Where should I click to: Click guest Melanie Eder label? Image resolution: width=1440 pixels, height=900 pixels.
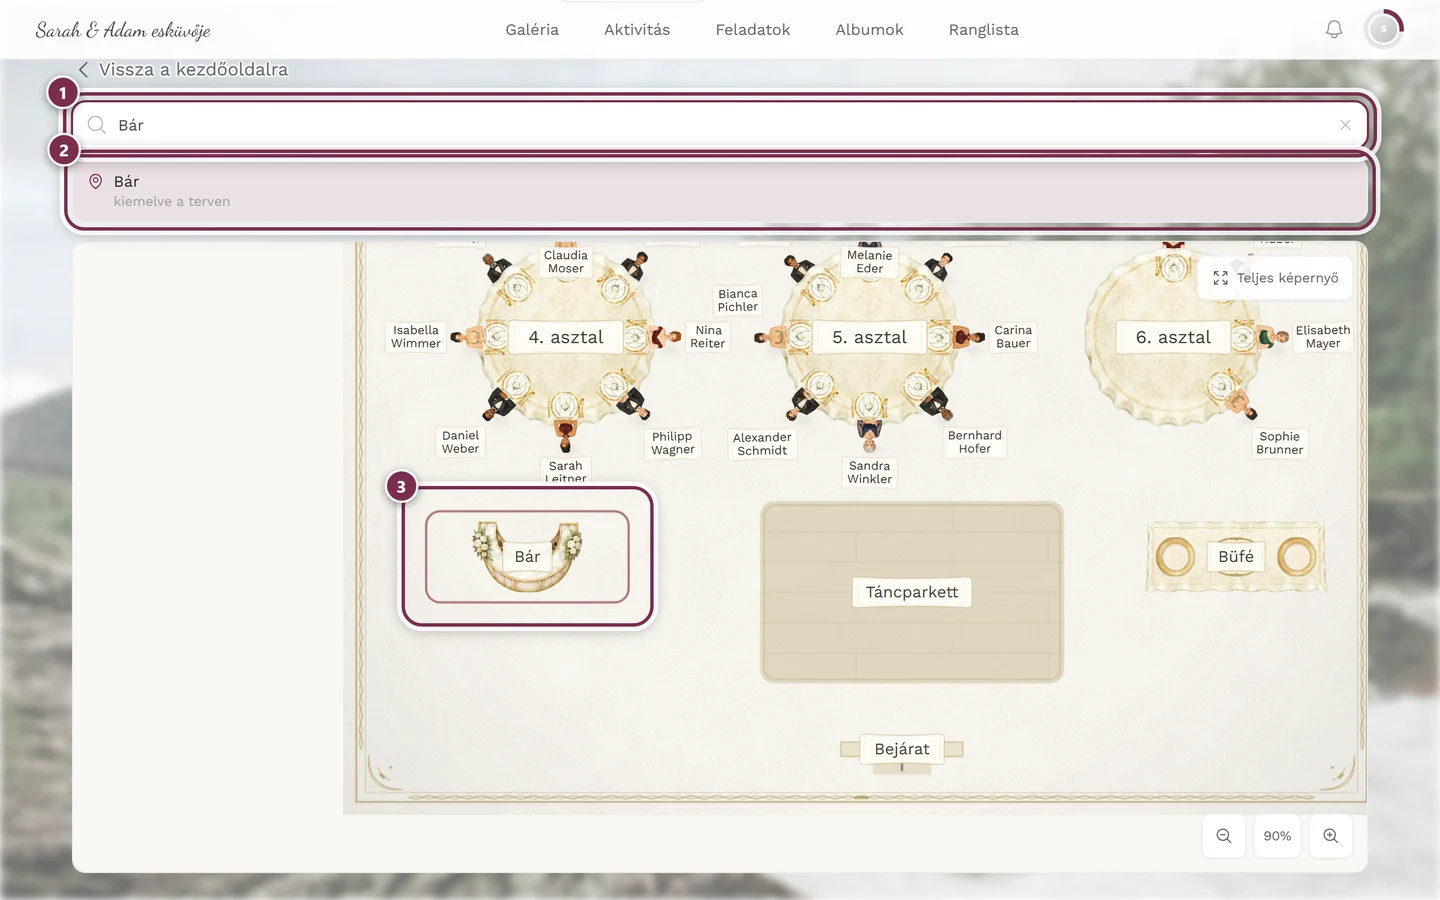[x=870, y=262]
